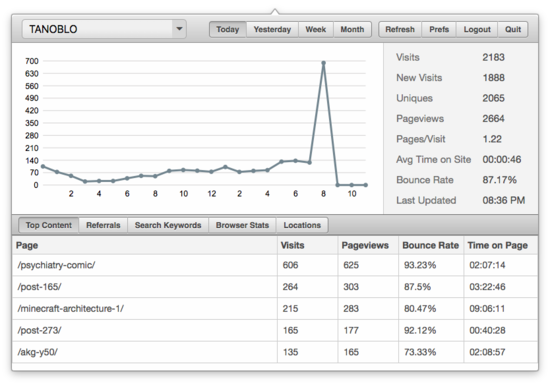
Task: Open the Locations tab
Action: point(302,225)
